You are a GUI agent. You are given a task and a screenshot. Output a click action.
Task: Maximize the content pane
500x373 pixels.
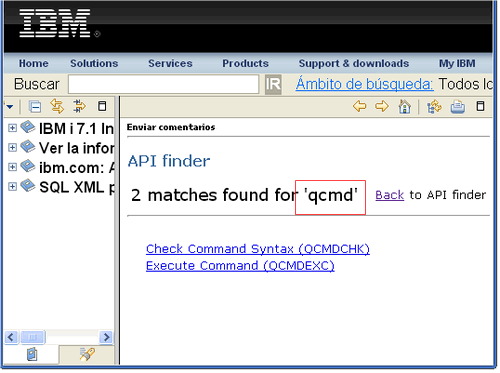tap(480, 106)
